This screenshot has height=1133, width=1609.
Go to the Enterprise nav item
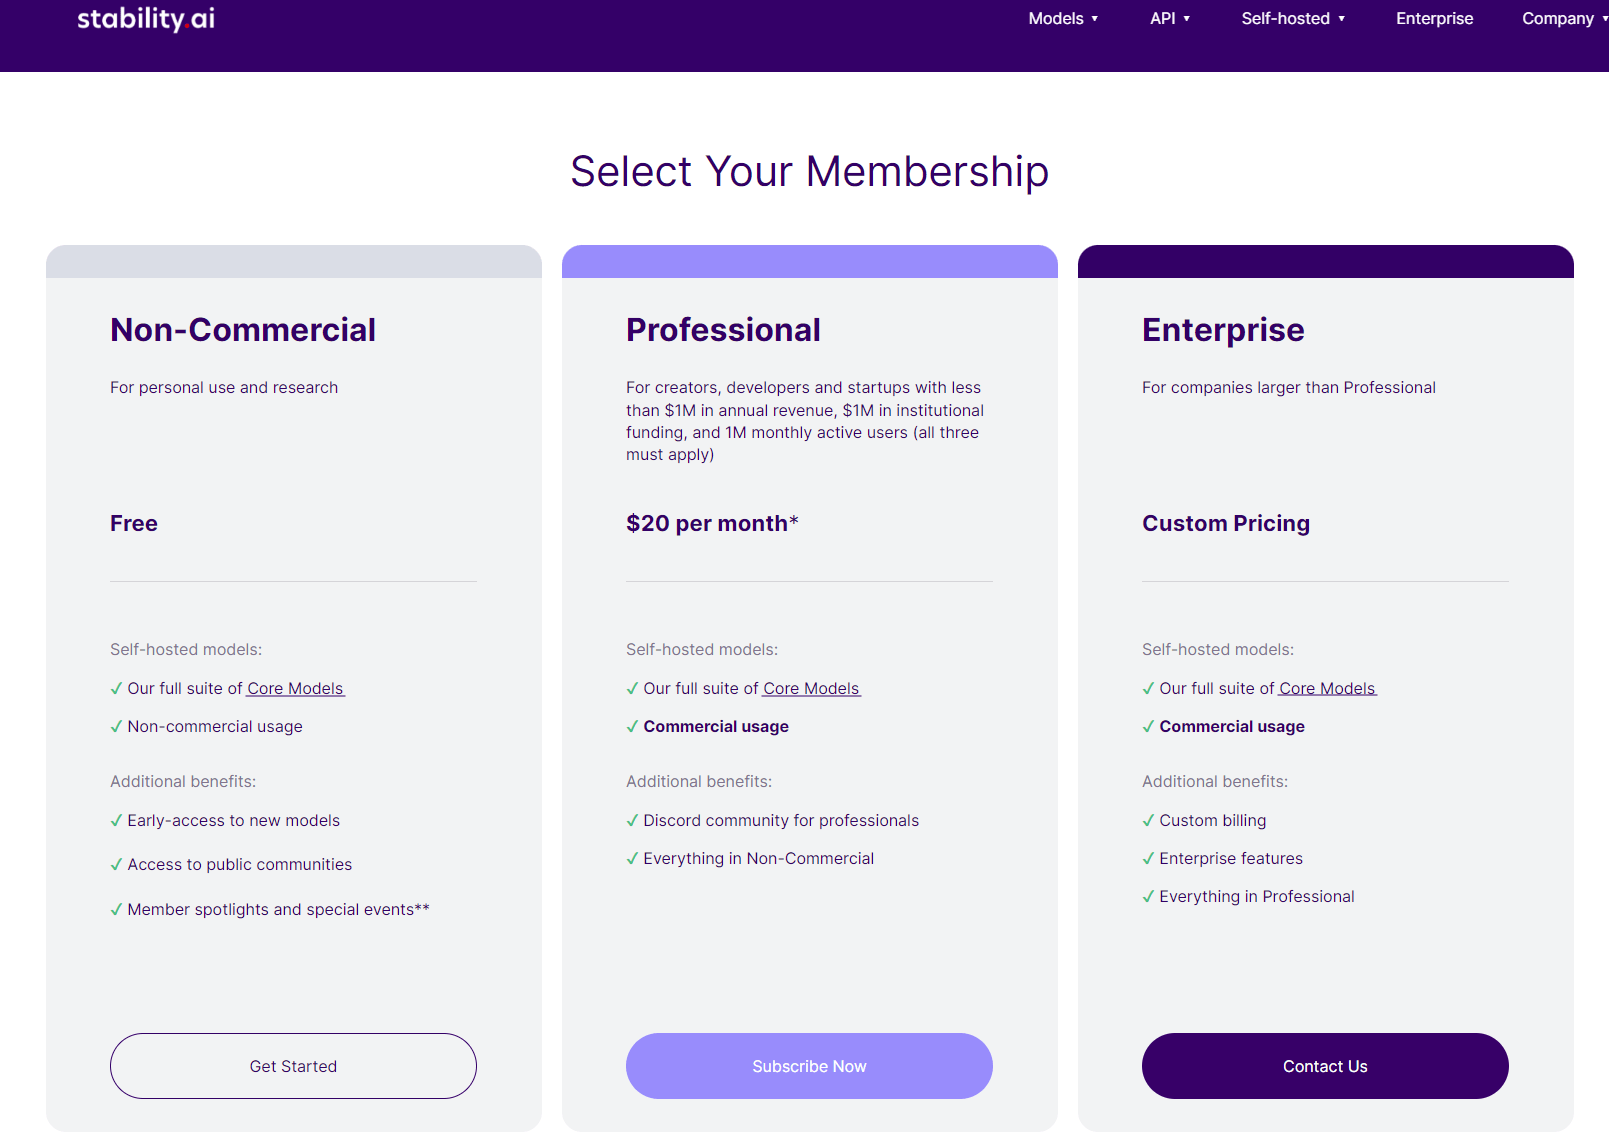[1434, 19]
